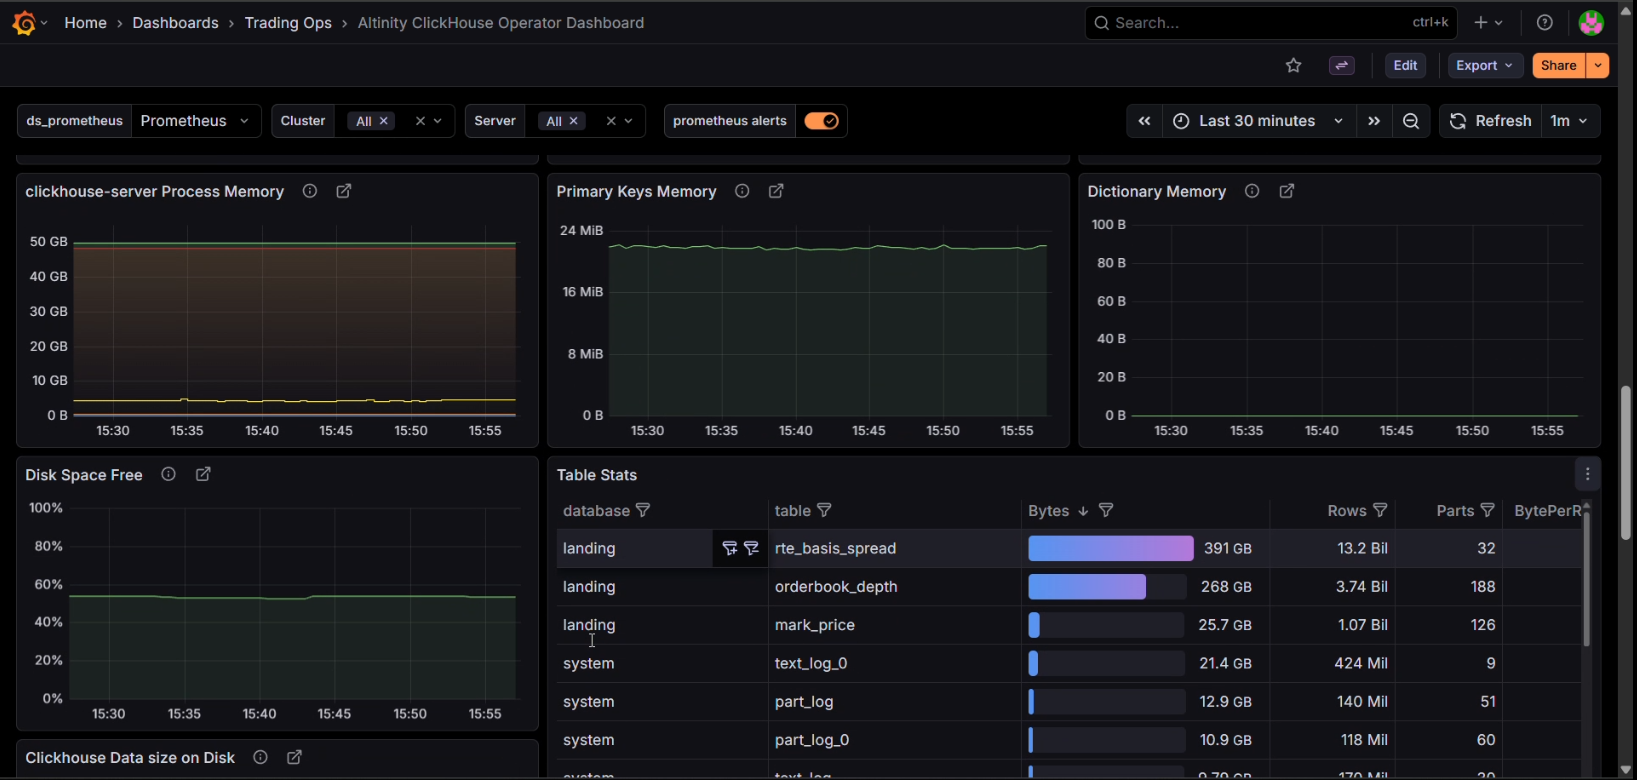Expand the Prometheus datasource dropdown
1637x780 pixels.
[196, 121]
